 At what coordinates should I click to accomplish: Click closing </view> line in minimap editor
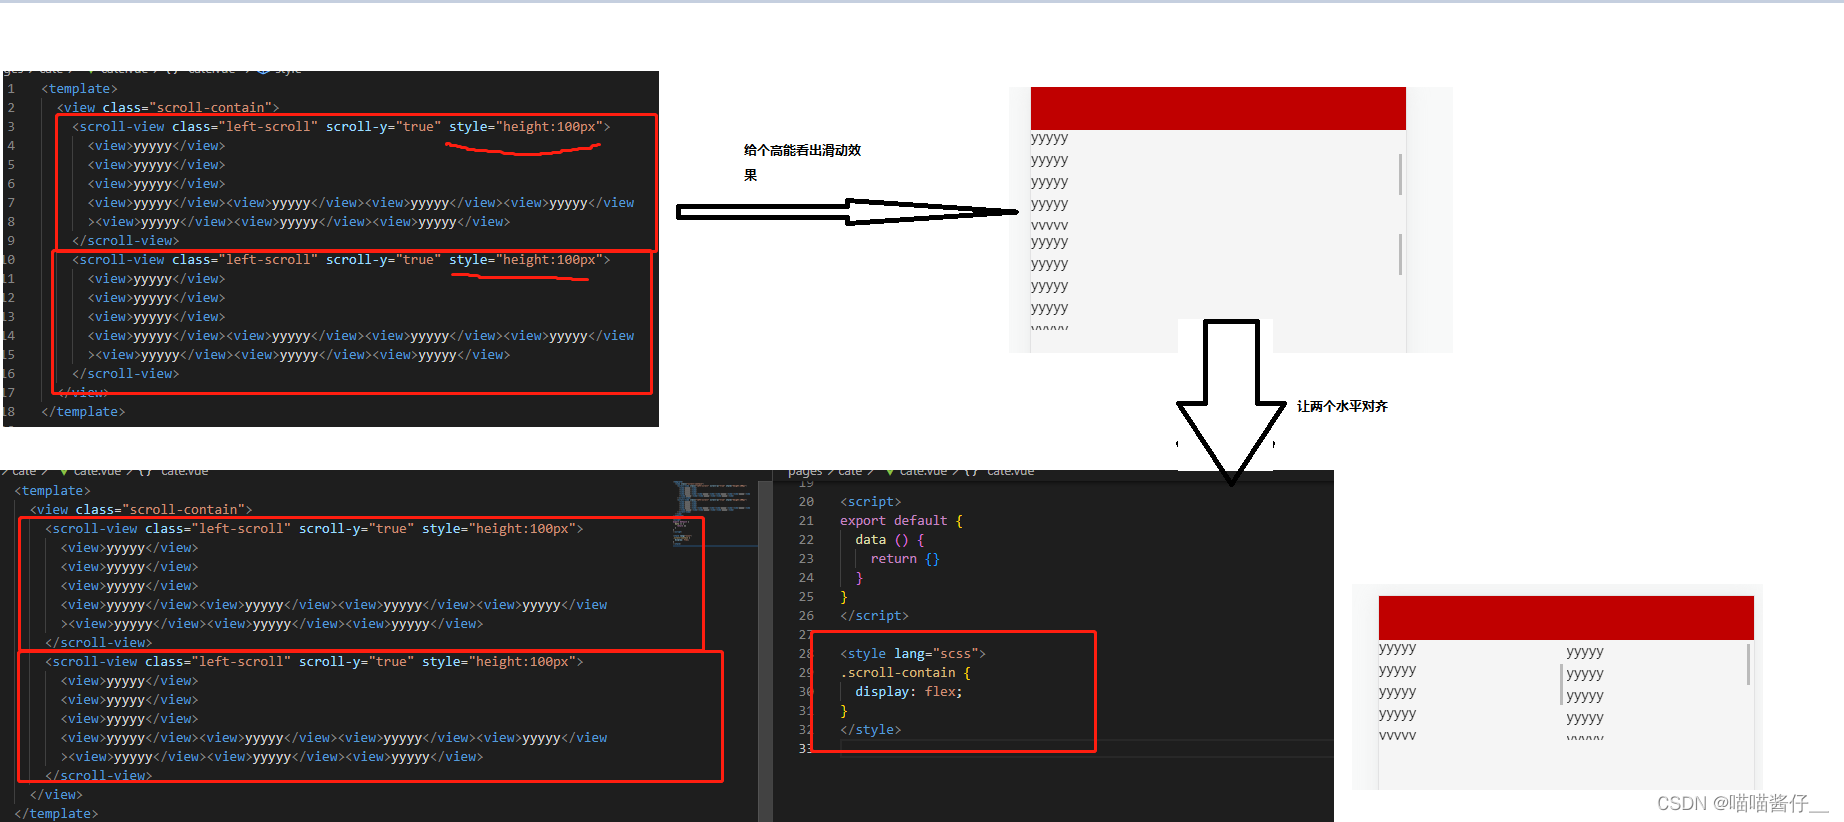[56, 795]
